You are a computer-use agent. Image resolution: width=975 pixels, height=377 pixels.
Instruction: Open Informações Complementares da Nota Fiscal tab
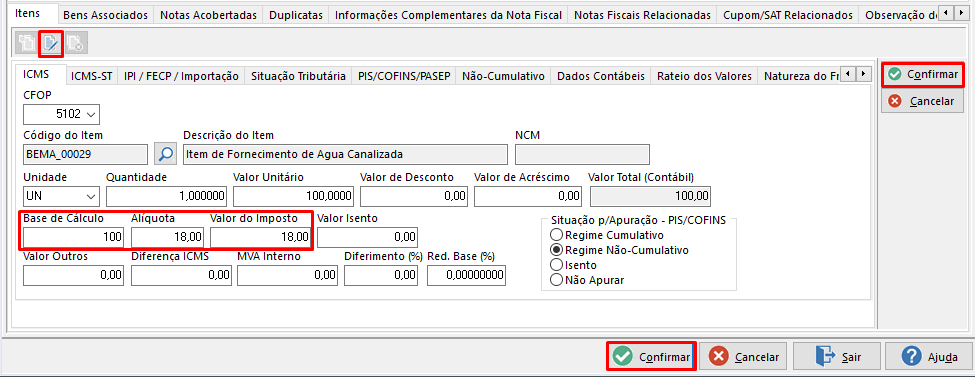click(448, 15)
